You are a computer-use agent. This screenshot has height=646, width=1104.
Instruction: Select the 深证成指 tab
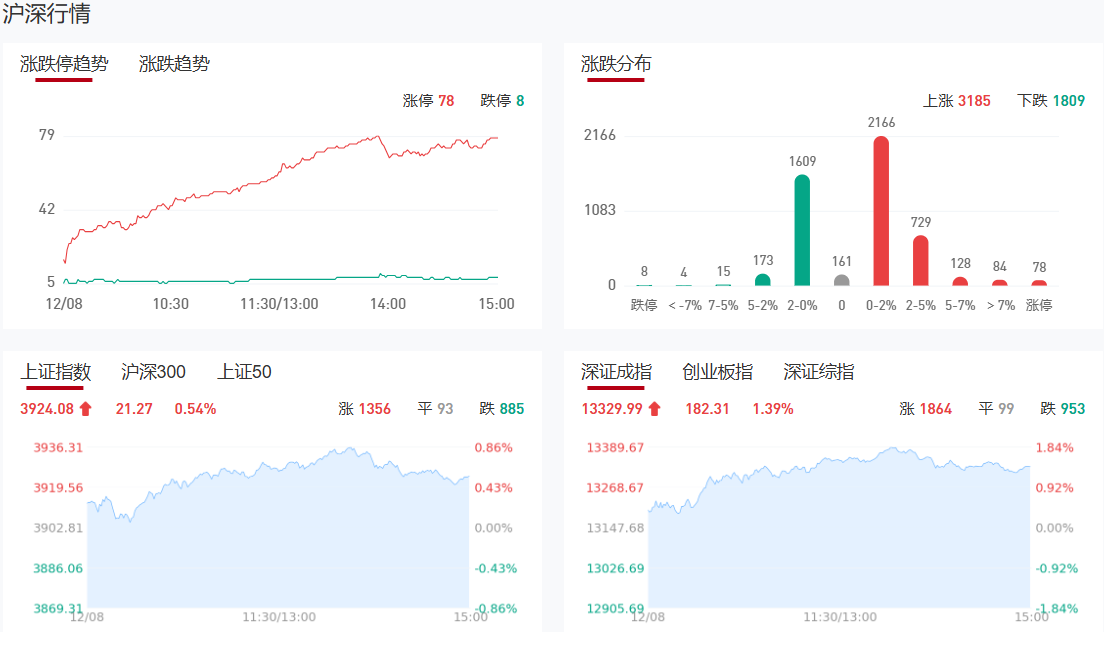click(616, 372)
